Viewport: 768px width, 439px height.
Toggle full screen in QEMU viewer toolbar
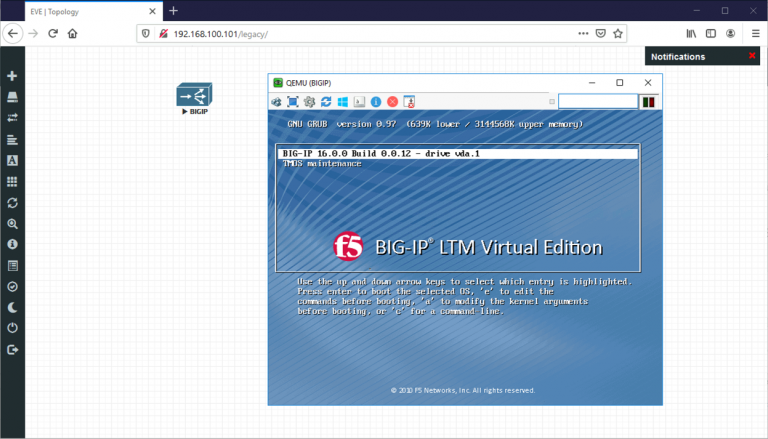click(x=292, y=101)
